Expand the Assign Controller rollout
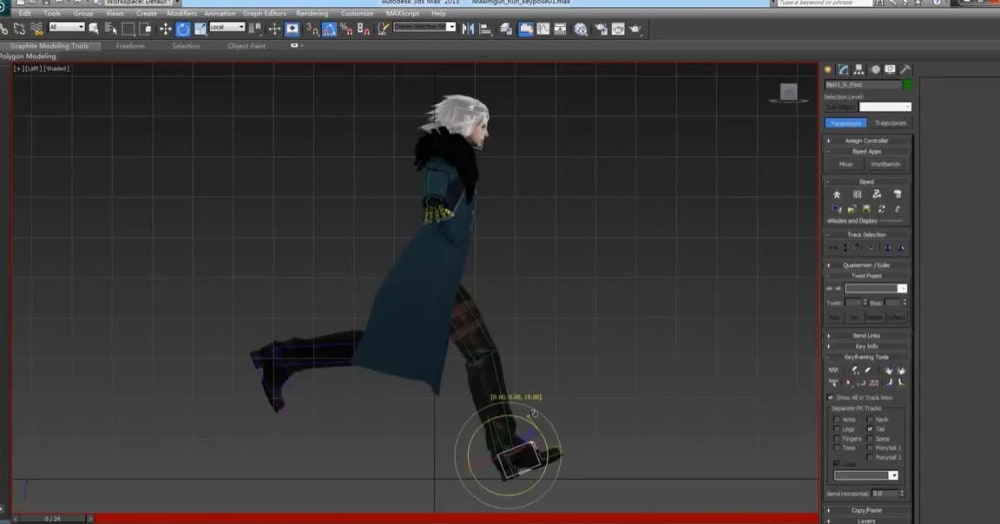1000x524 pixels. 867,140
